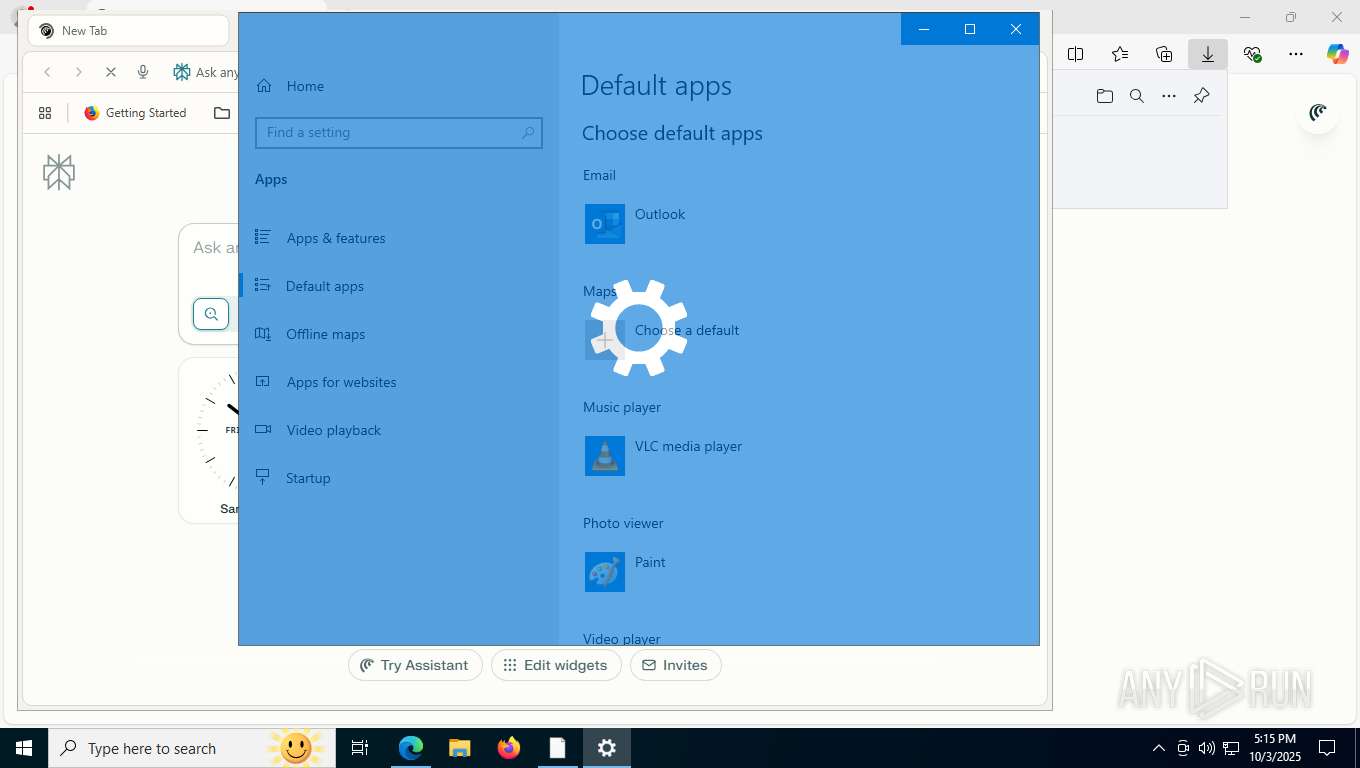Open the network icon in system tray

click(x=1231, y=748)
